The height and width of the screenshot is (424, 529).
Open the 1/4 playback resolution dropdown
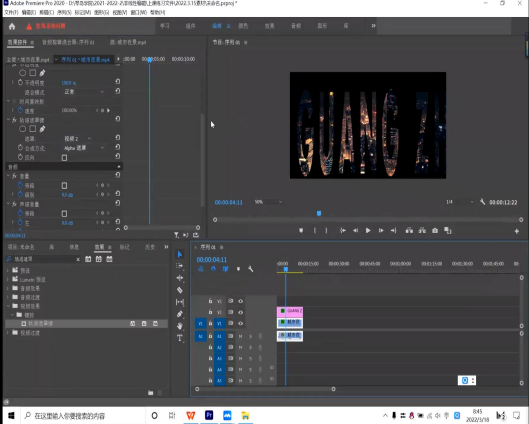[460, 202]
